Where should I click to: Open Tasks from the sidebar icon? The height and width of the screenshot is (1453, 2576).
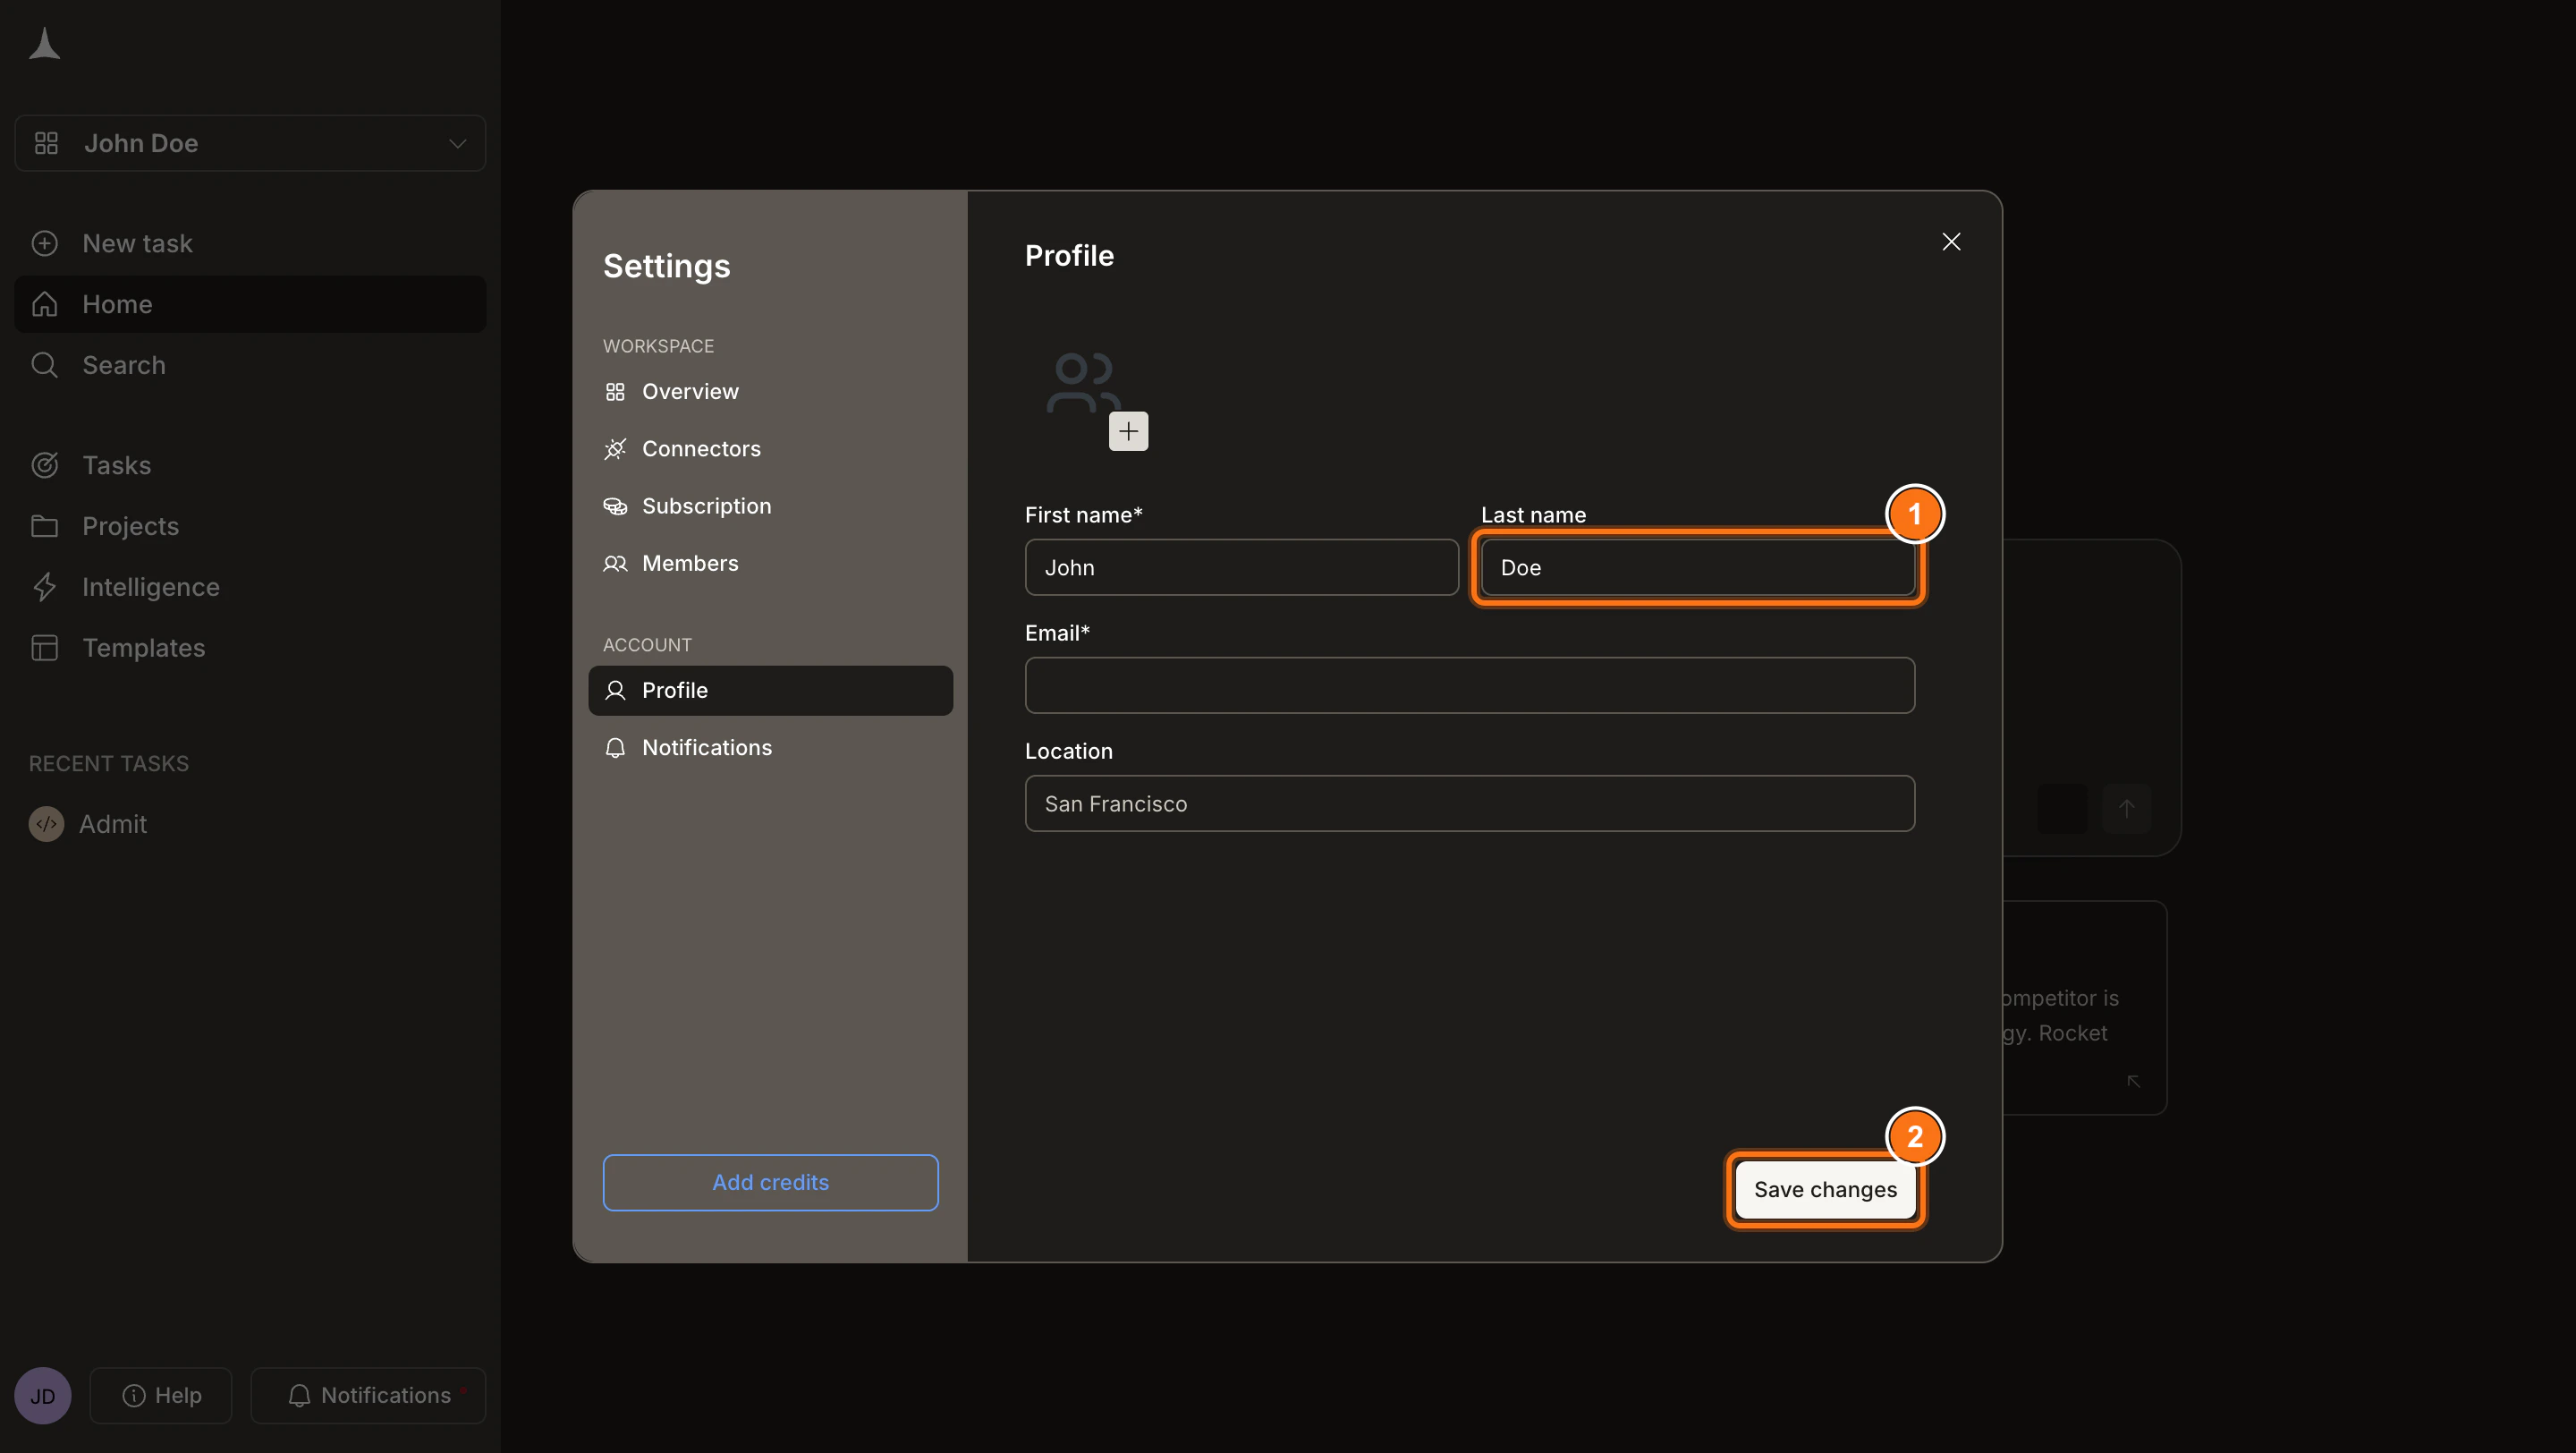(45, 465)
